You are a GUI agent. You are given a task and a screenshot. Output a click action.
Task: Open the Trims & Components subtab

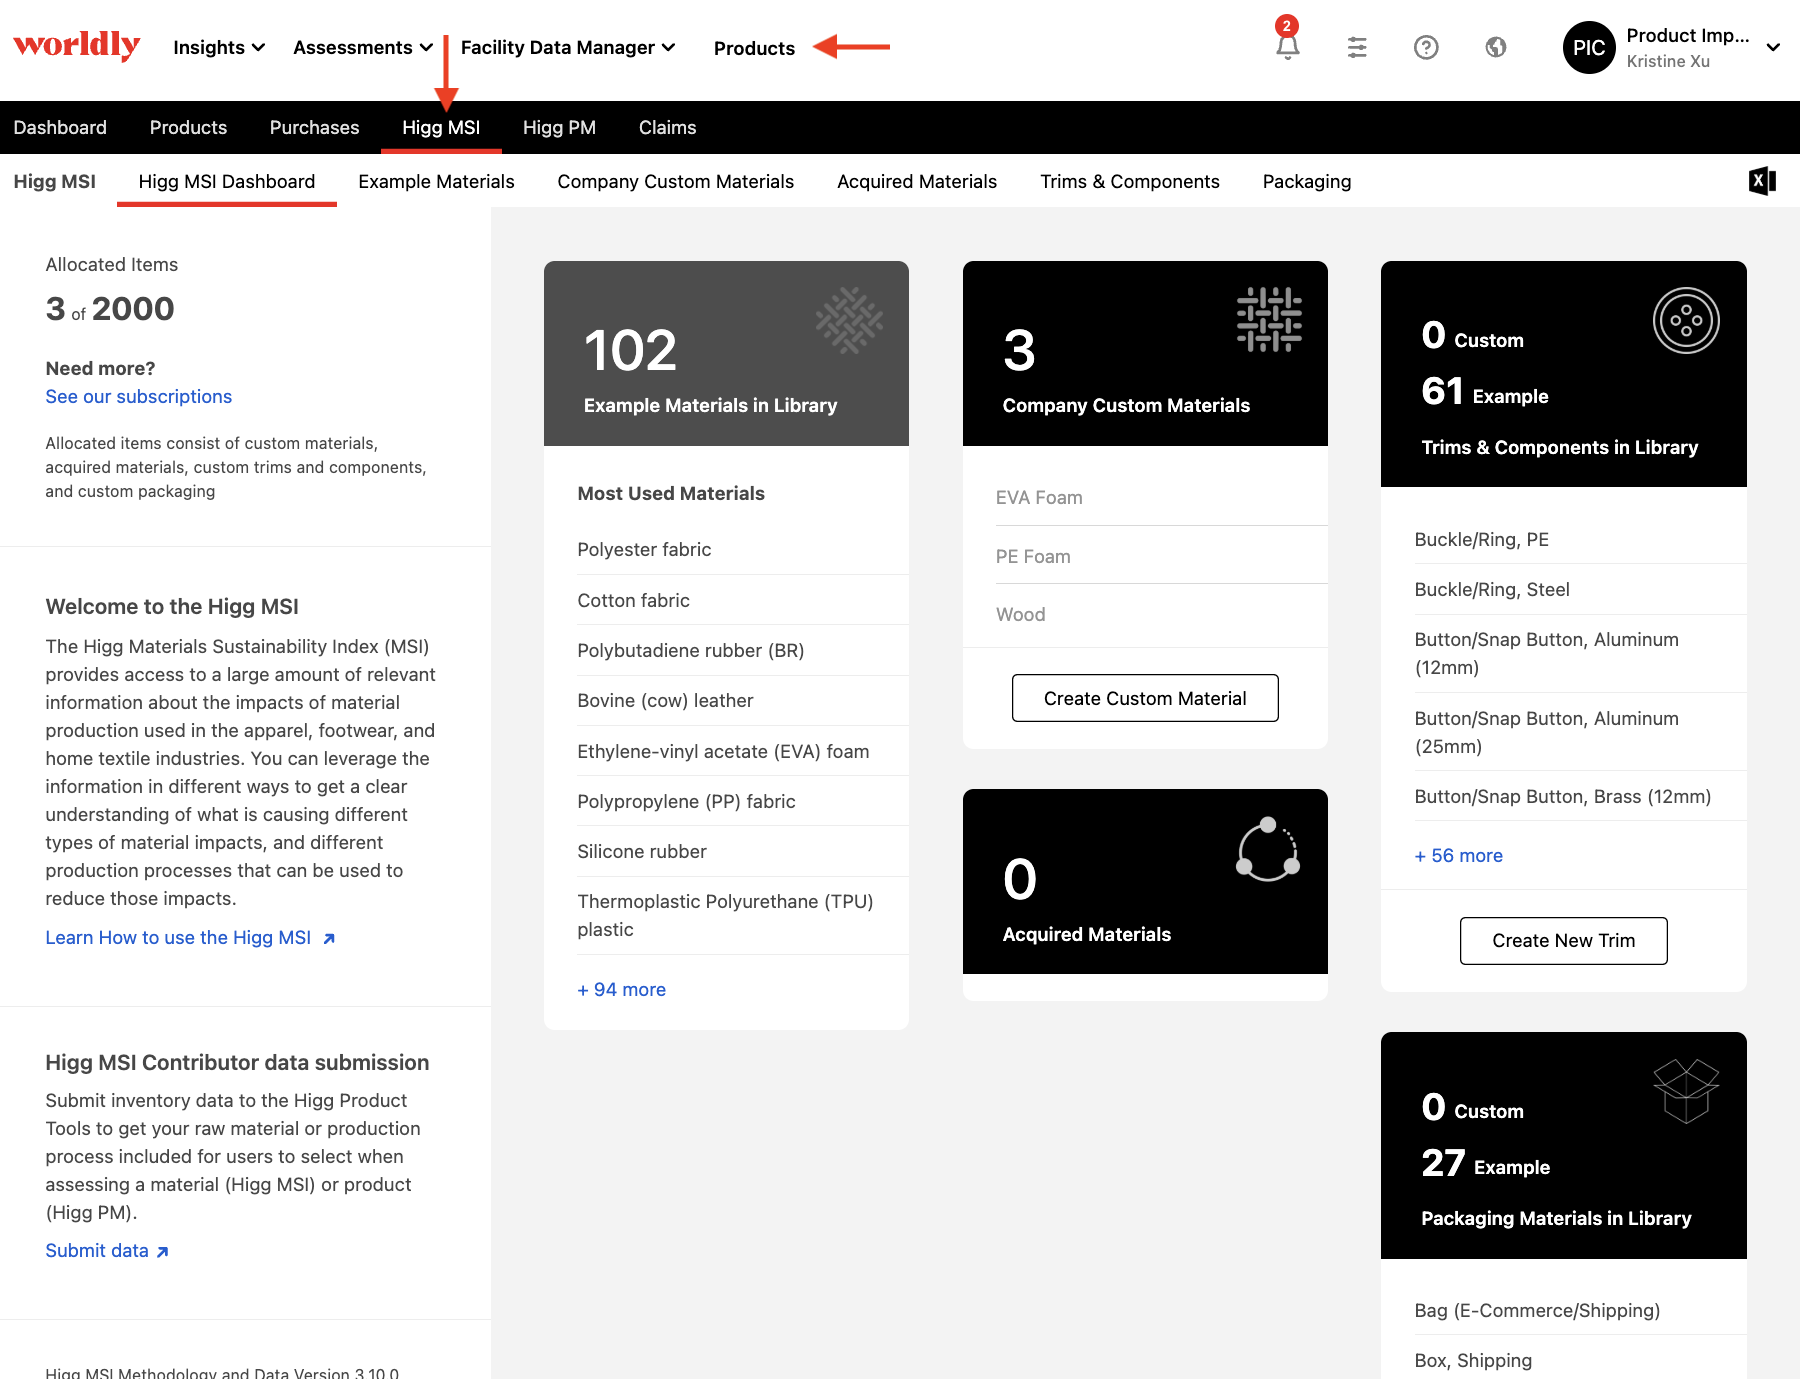coord(1129,181)
